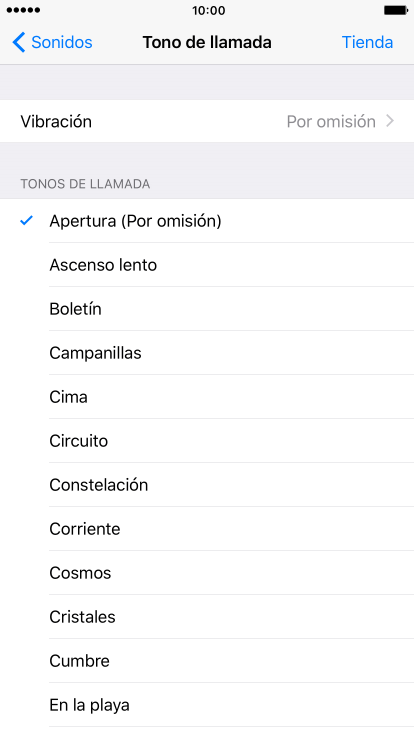Viewport: 414px width, 736px height.
Task: Tap the 10:00 clock in status bar
Action: pyautogui.click(x=208, y=10)
